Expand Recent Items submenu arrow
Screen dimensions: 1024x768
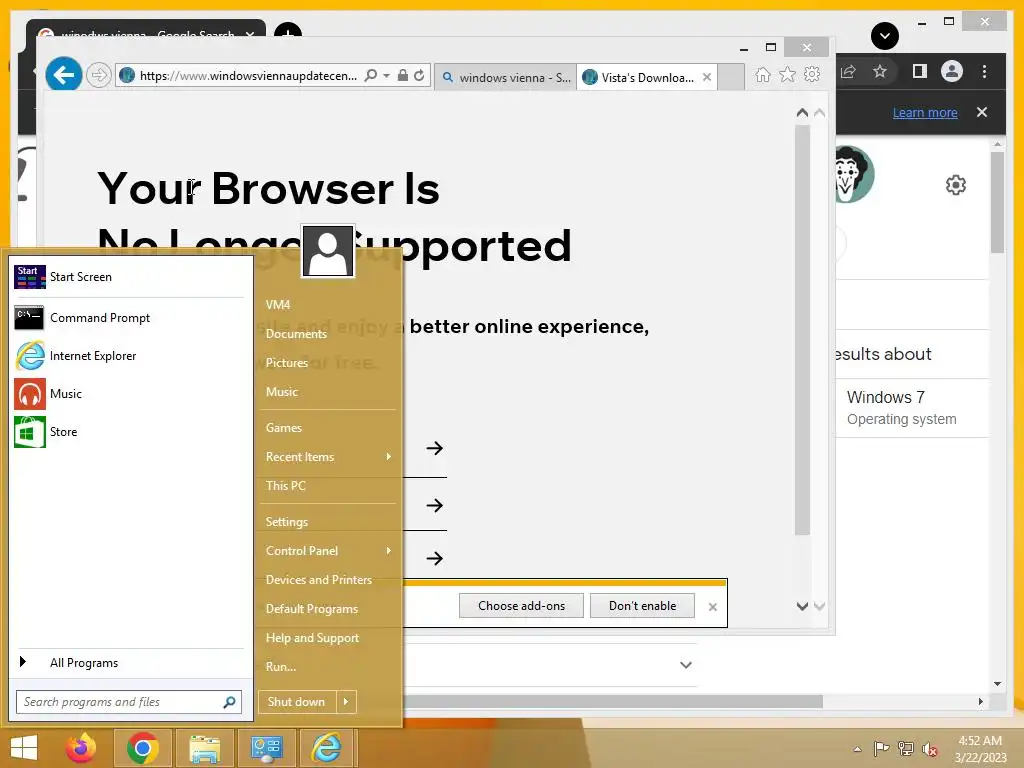tap(389, 456)
